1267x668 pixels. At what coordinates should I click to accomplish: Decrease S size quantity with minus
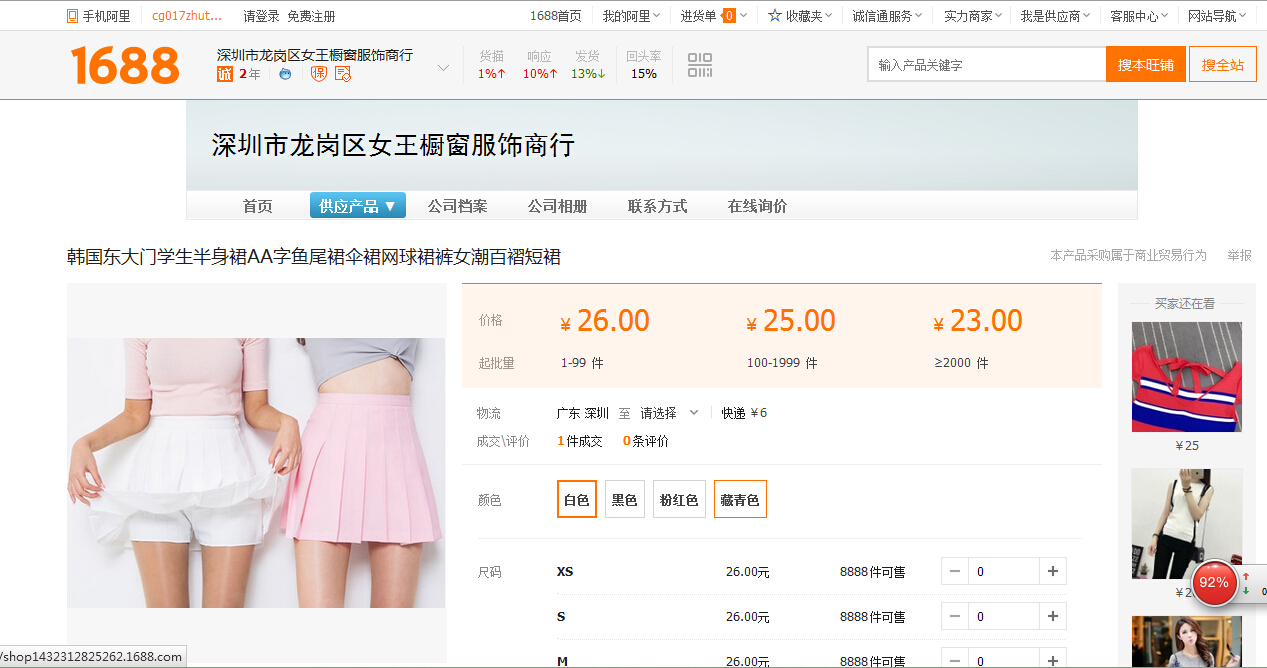pyautogui.click(x=955, y=617)
